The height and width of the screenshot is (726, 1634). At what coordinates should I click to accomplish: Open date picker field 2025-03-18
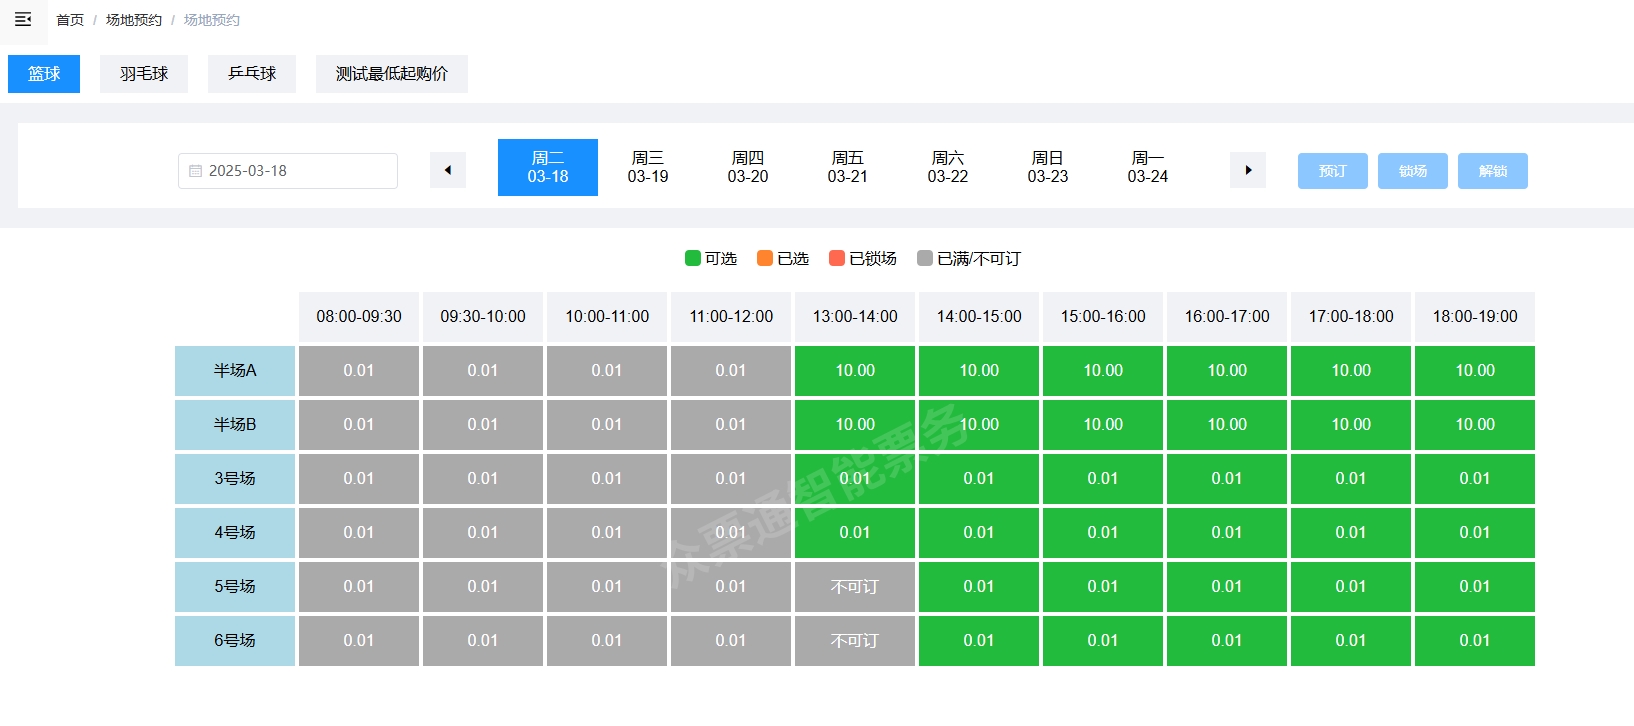(288, 171)
